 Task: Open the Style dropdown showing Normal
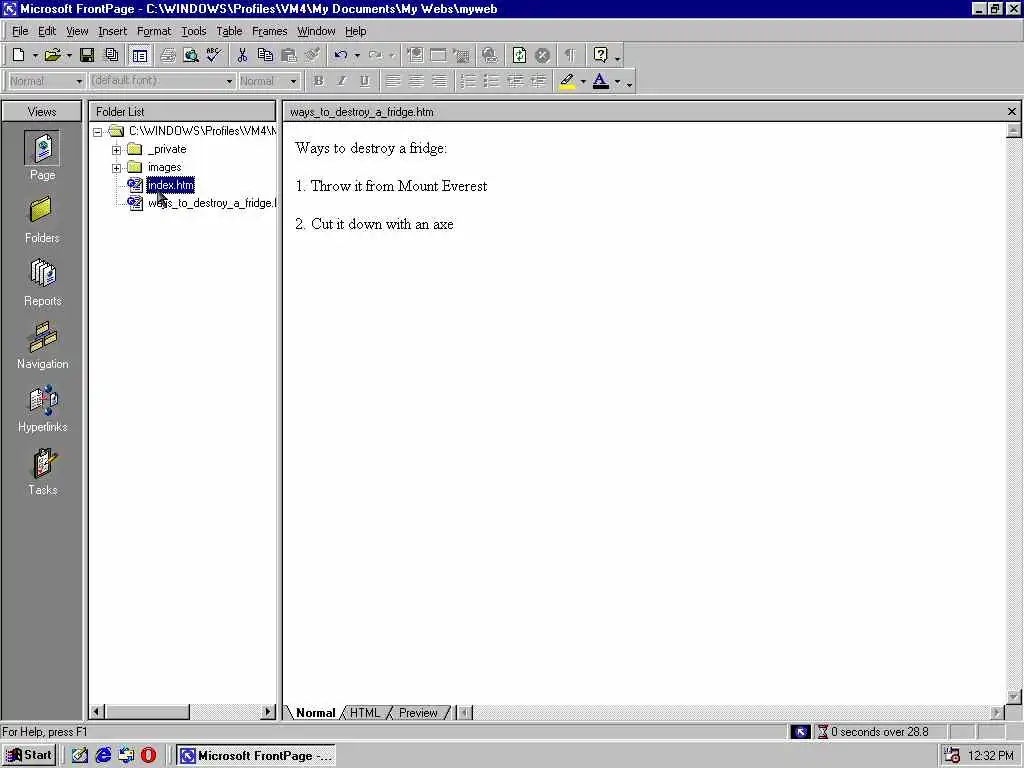pos(79,81)
